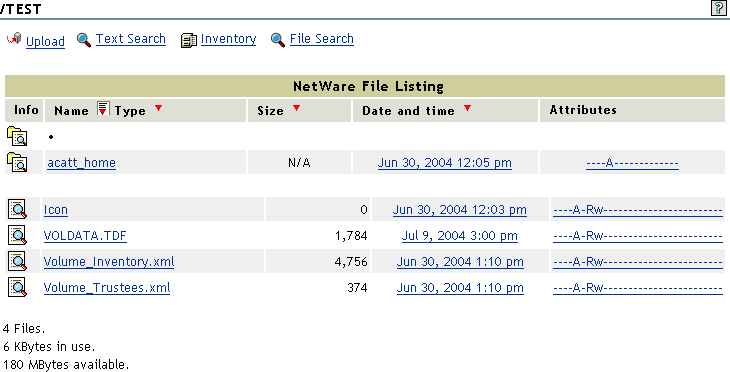Click the N/A size cell
The height and width of the screenshot is (372, 730).
tap(299, 162)
